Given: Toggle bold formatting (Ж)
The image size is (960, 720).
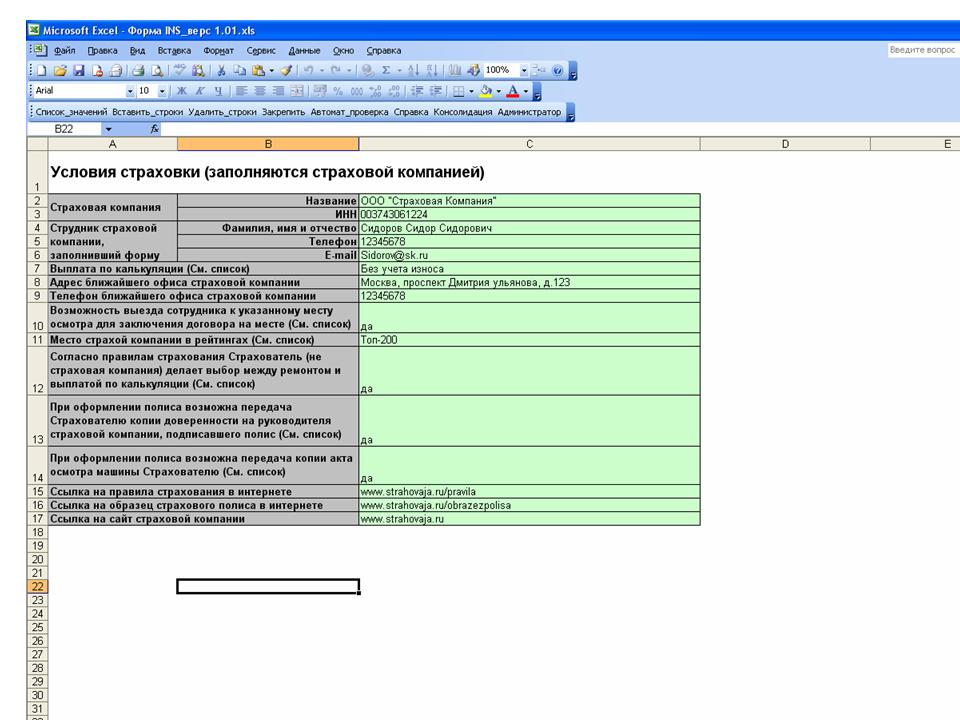Looking at the screenshot, I should pos(182,91).
